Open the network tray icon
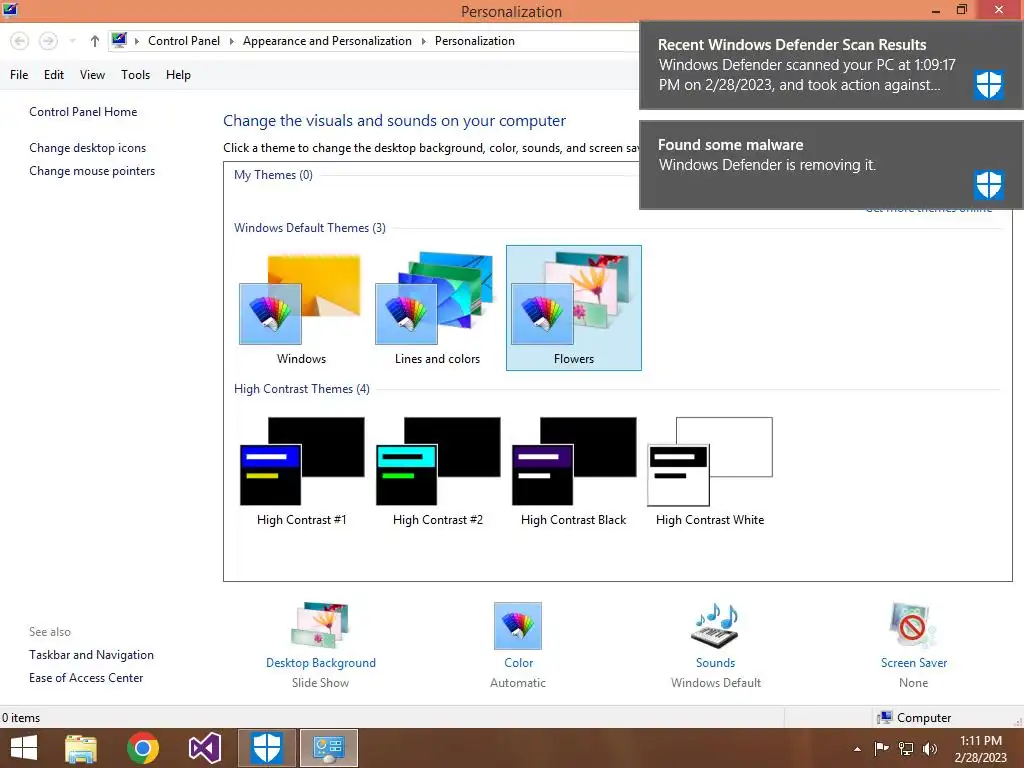The width and height of the screenshot is (1024, 768). (906, 748)
